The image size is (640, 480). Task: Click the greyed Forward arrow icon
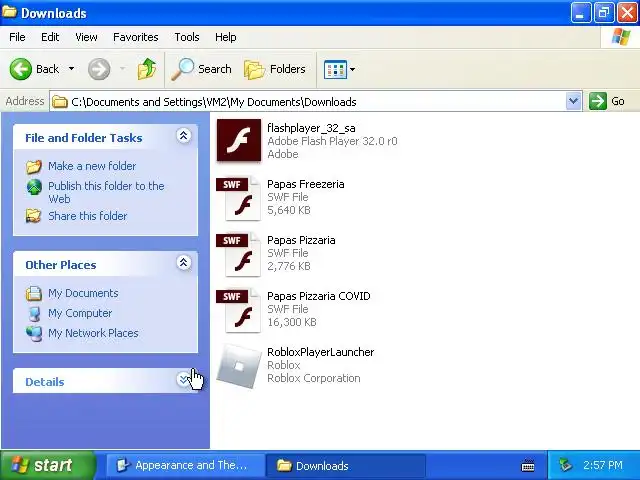pyautogui.click(x=99, y=69)
